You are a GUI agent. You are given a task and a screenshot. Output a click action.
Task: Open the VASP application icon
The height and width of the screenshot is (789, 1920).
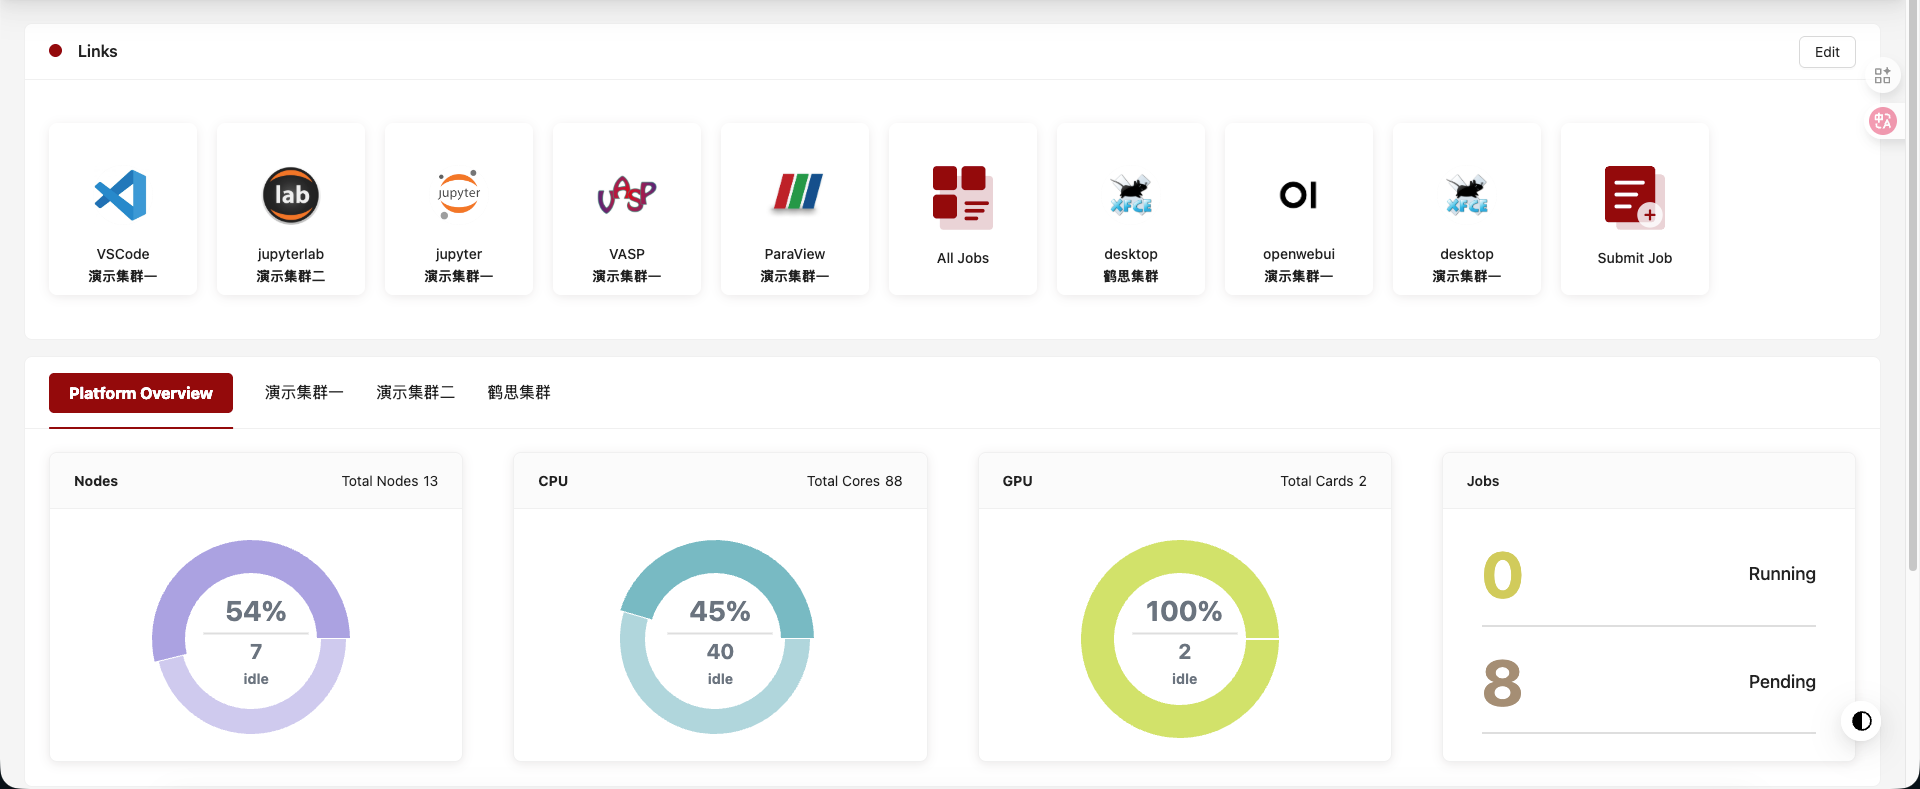[x=627, y=195]
